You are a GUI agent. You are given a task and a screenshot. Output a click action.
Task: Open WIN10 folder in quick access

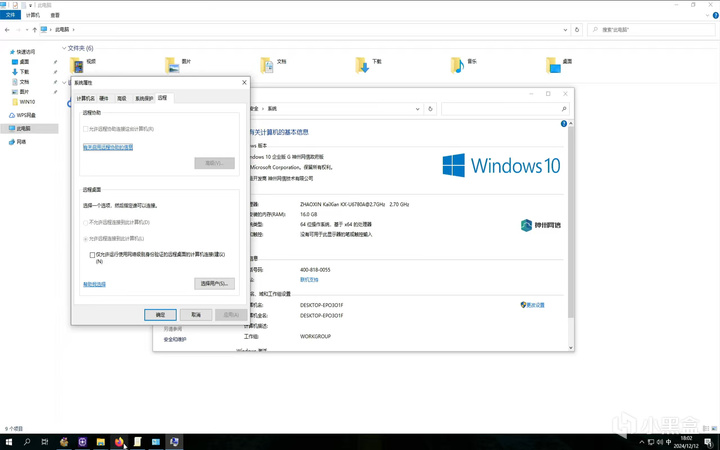[23, 102]
